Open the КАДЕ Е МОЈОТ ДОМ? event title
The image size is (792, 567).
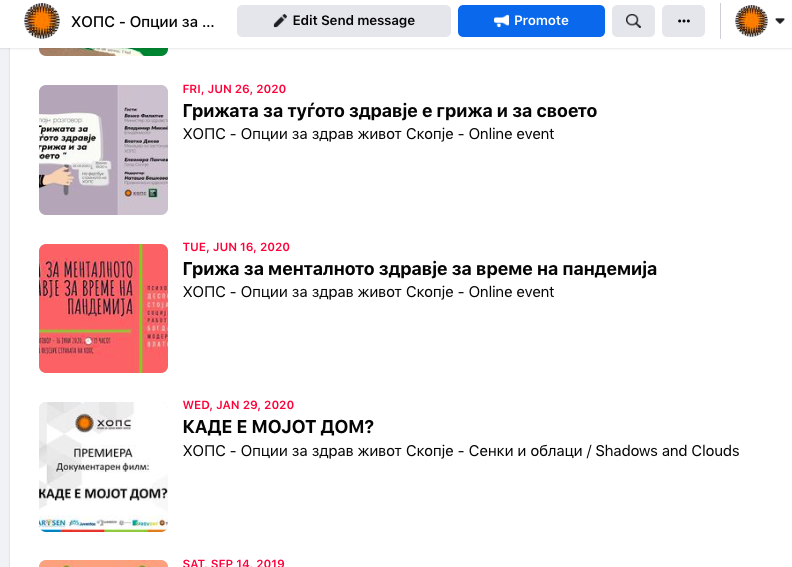(278, 428)
